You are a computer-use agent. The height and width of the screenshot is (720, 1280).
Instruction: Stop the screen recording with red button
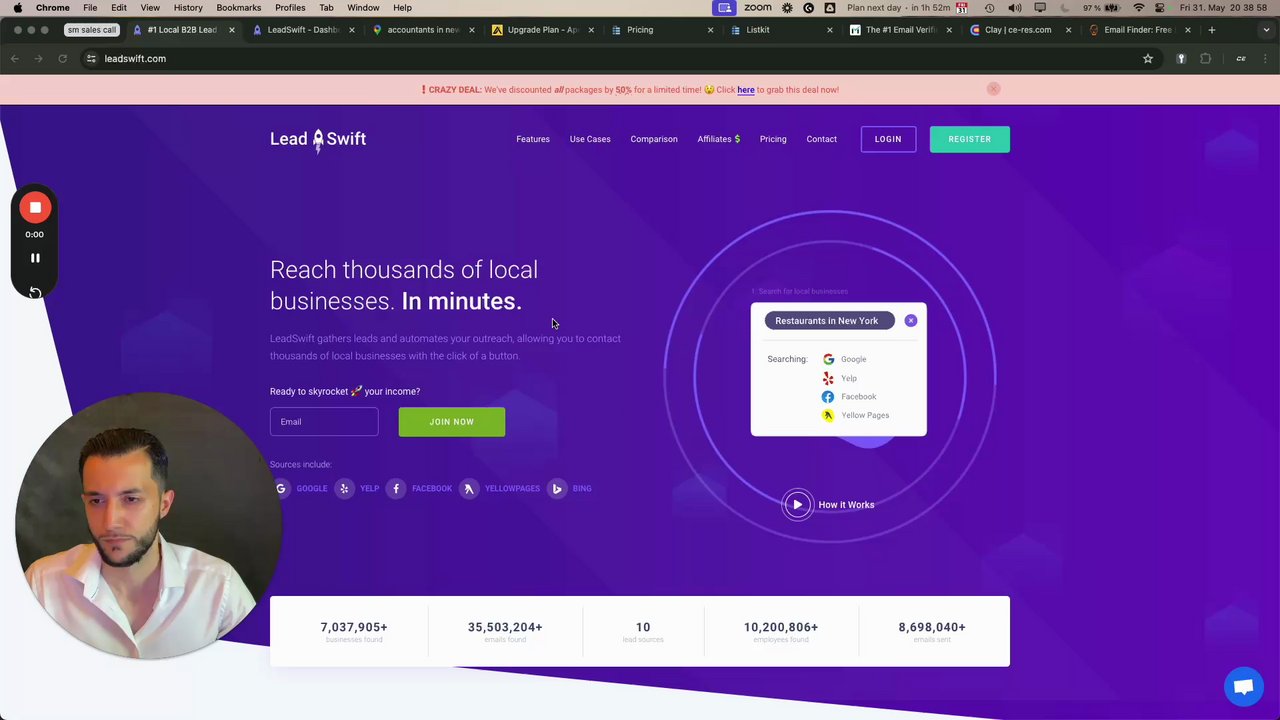35,207
